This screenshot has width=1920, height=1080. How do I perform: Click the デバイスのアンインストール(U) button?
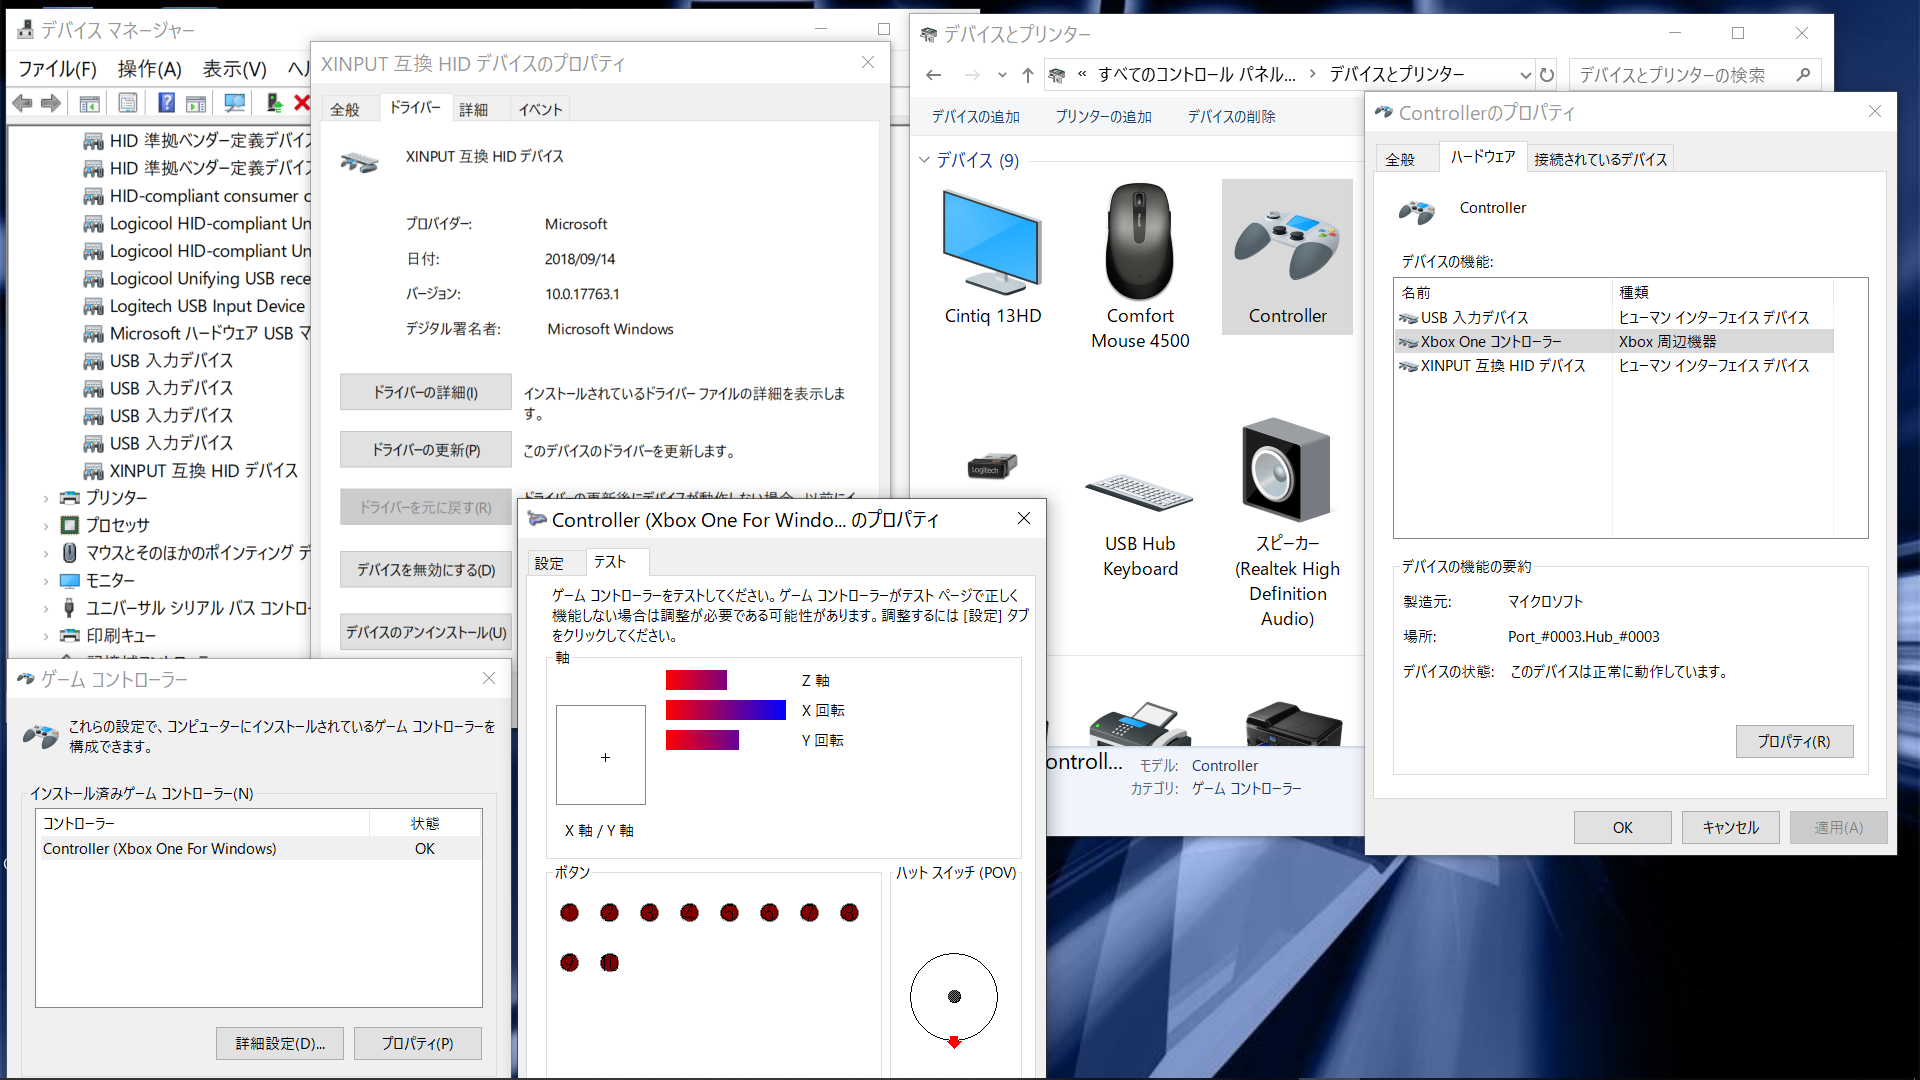(x=426, y=632)
